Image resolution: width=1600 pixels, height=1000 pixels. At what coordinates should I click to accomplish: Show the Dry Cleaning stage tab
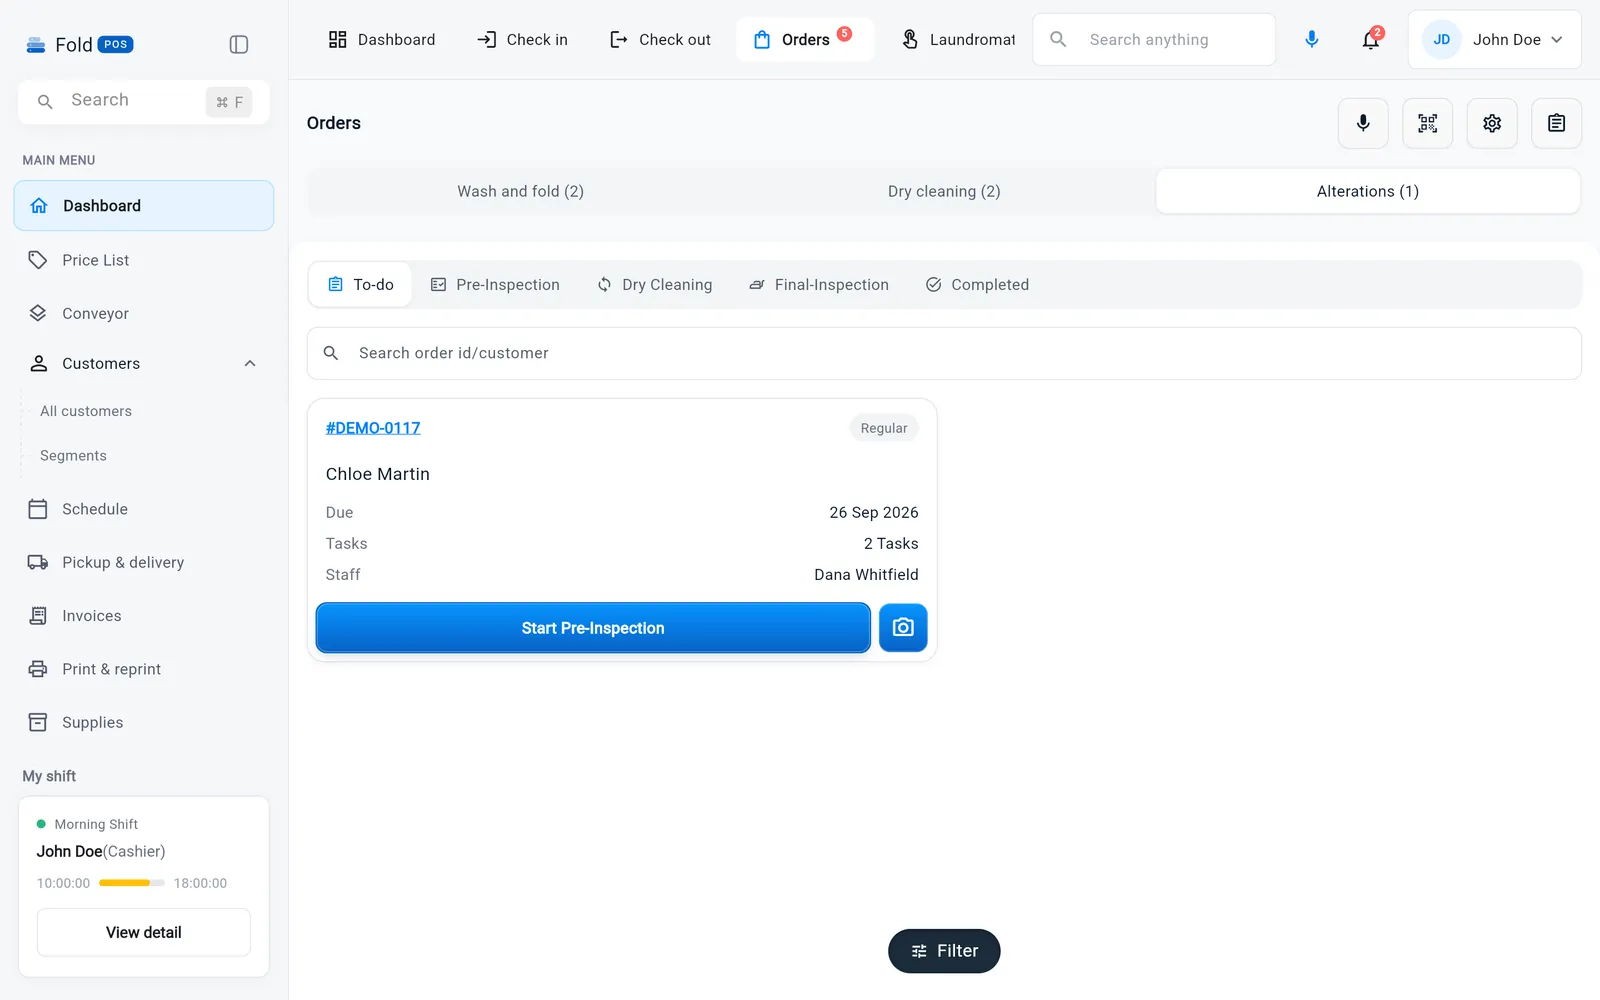click(655, 285)
